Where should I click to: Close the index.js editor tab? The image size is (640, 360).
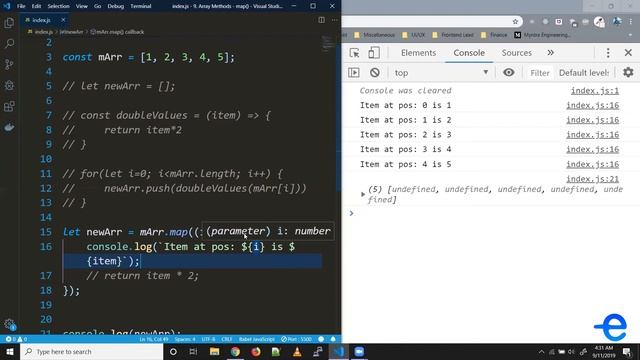tap(63, 20)
